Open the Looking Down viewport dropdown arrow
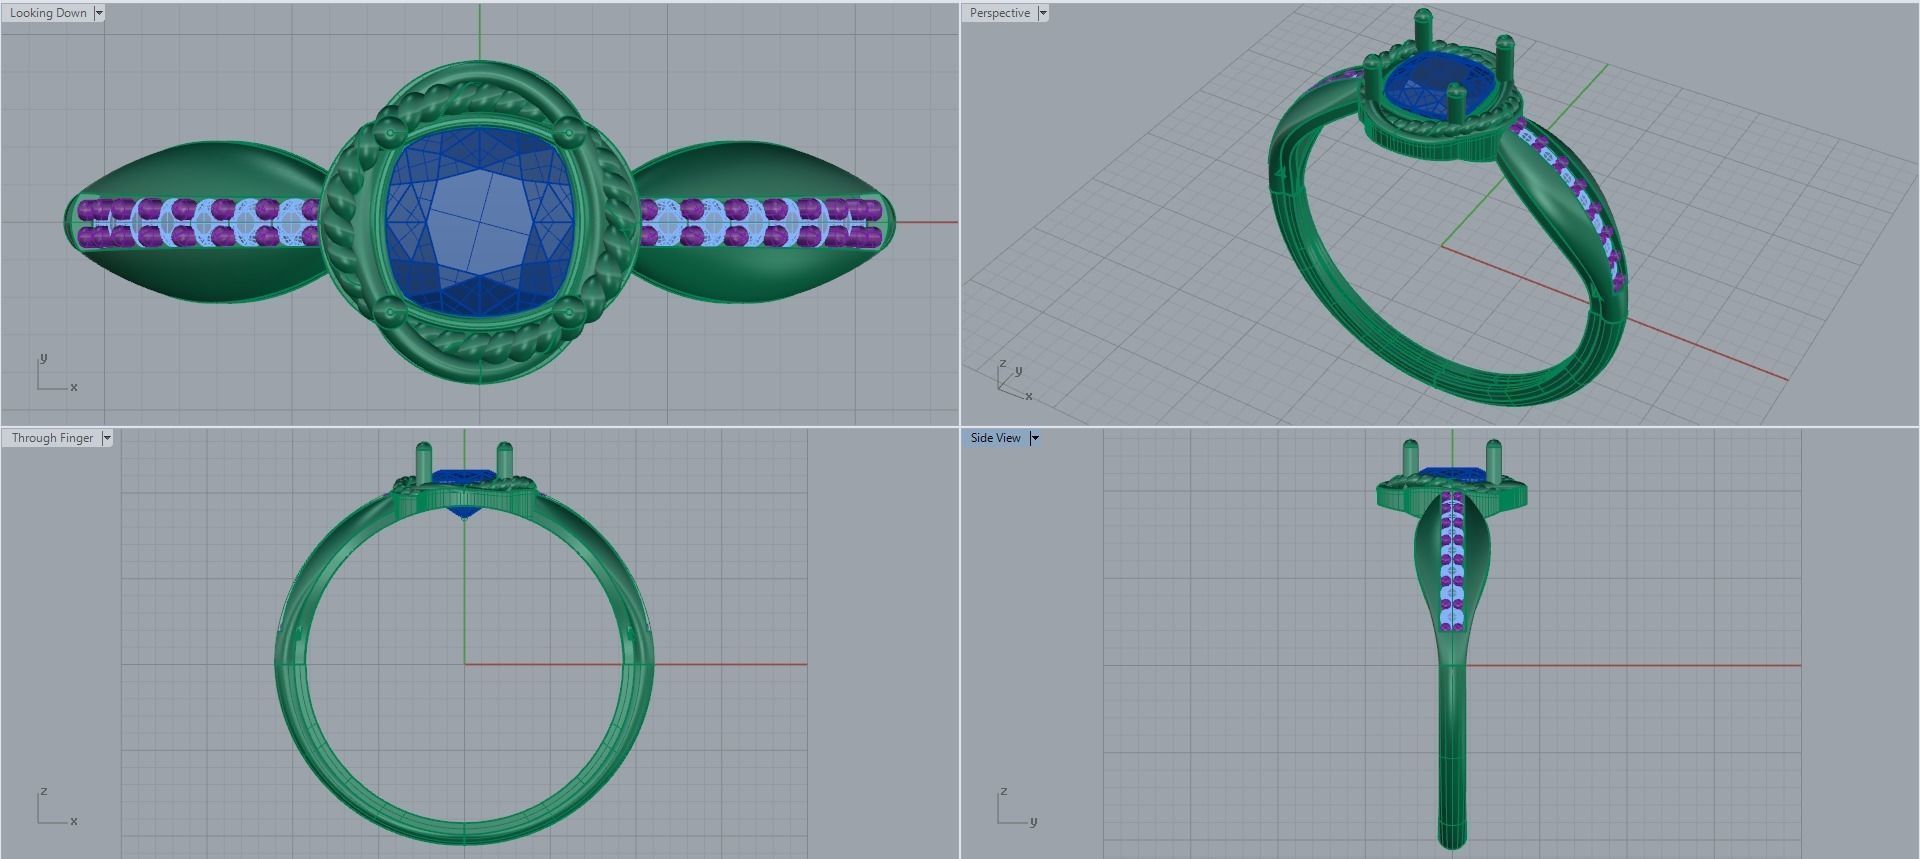Viewport: 1920px width, 859px height. coord(99,13)
